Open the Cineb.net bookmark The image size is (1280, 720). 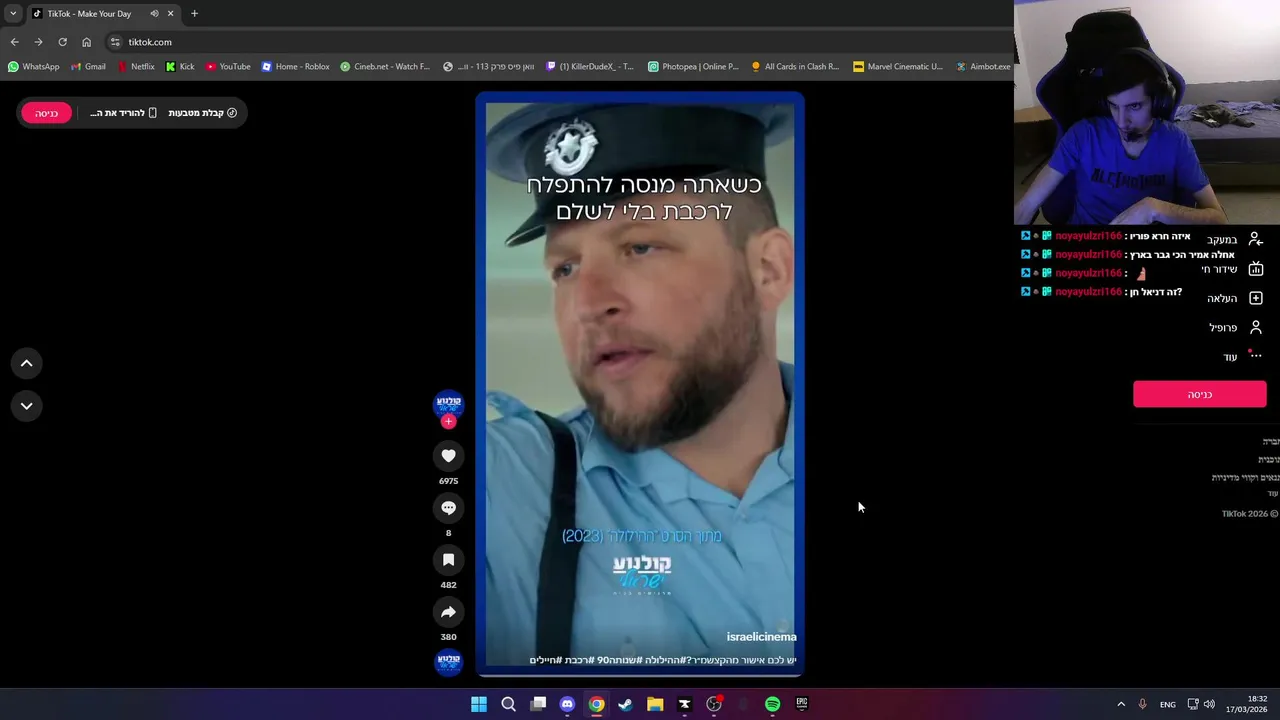point(385,67)
